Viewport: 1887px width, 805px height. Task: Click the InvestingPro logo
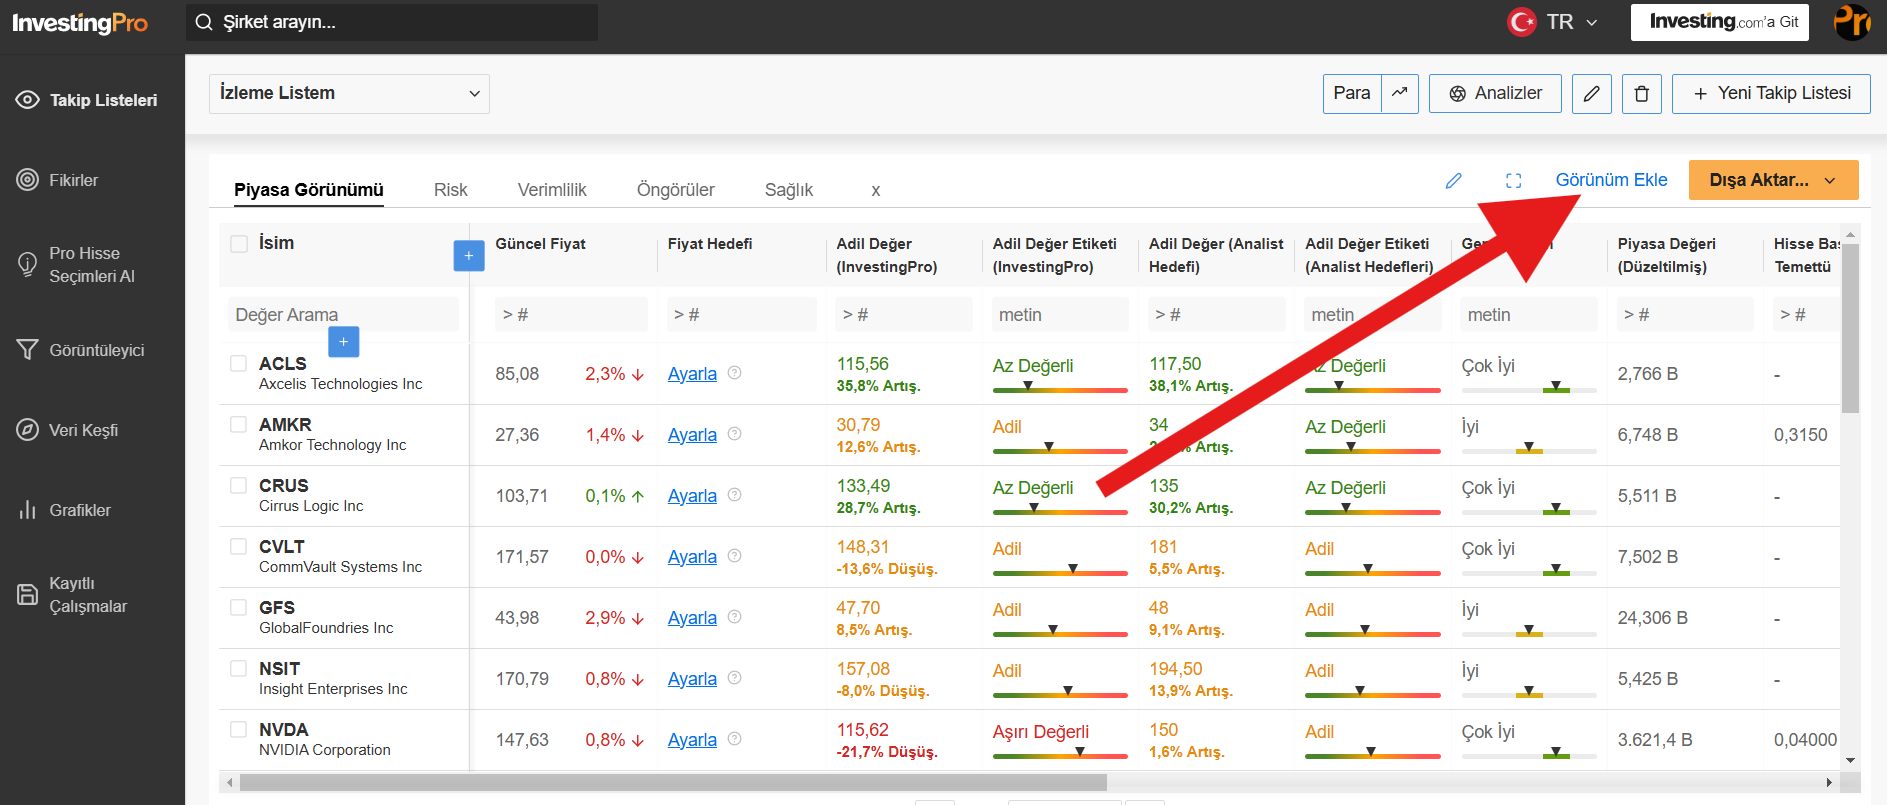pyautogui.click(x=80, y=23)
